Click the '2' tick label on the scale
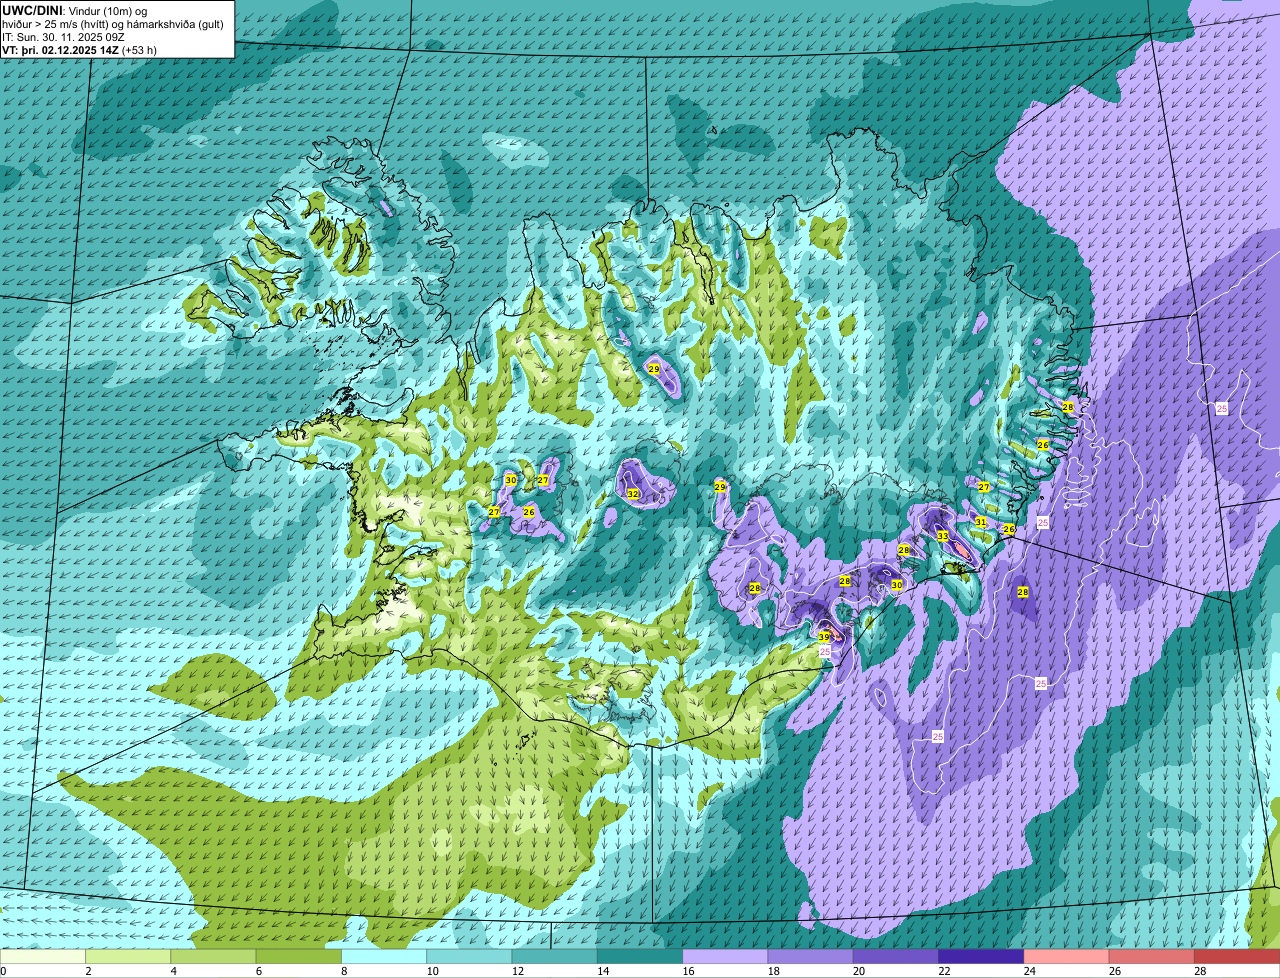Screen dimensions: 1280x978 pos(88,971)
